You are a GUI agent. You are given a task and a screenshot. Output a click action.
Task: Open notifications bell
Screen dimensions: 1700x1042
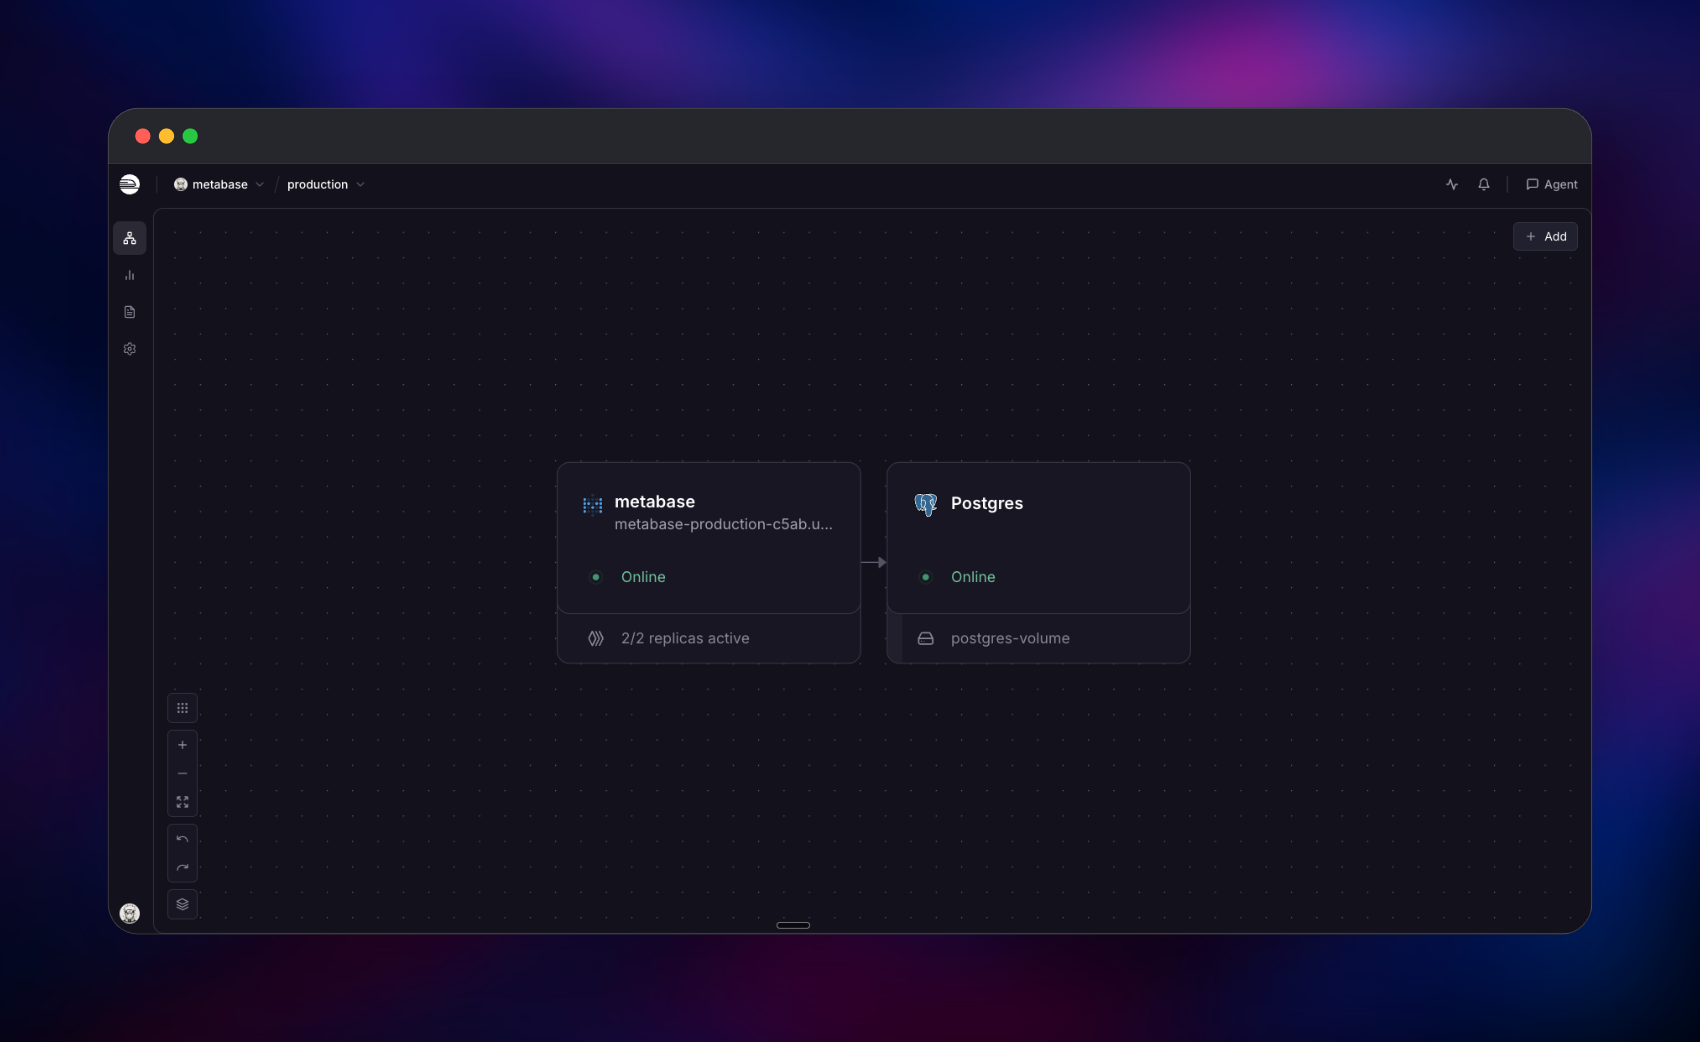click(1484, 184)
